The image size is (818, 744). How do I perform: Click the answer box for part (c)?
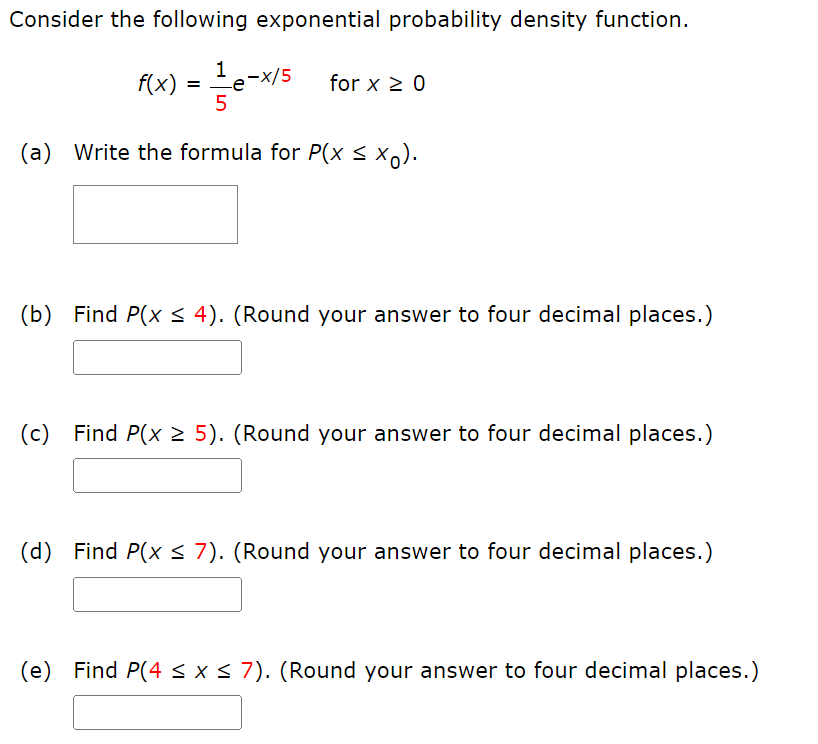[157, 475]
